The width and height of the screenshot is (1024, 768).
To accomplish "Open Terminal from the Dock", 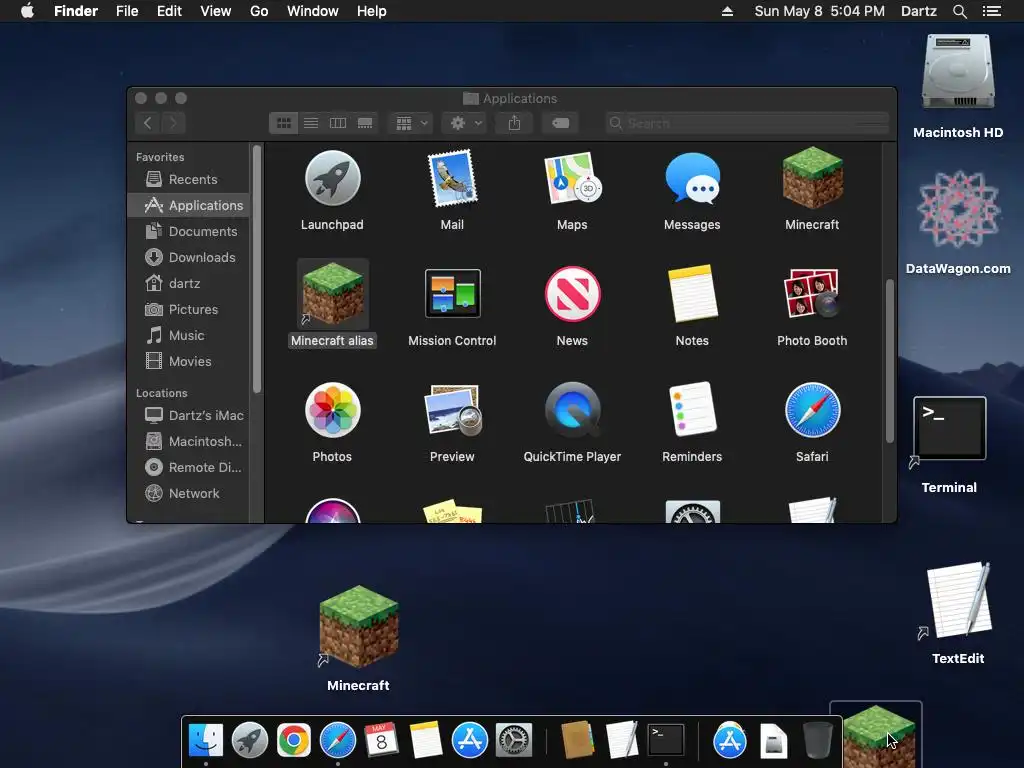I will [665, 740].
